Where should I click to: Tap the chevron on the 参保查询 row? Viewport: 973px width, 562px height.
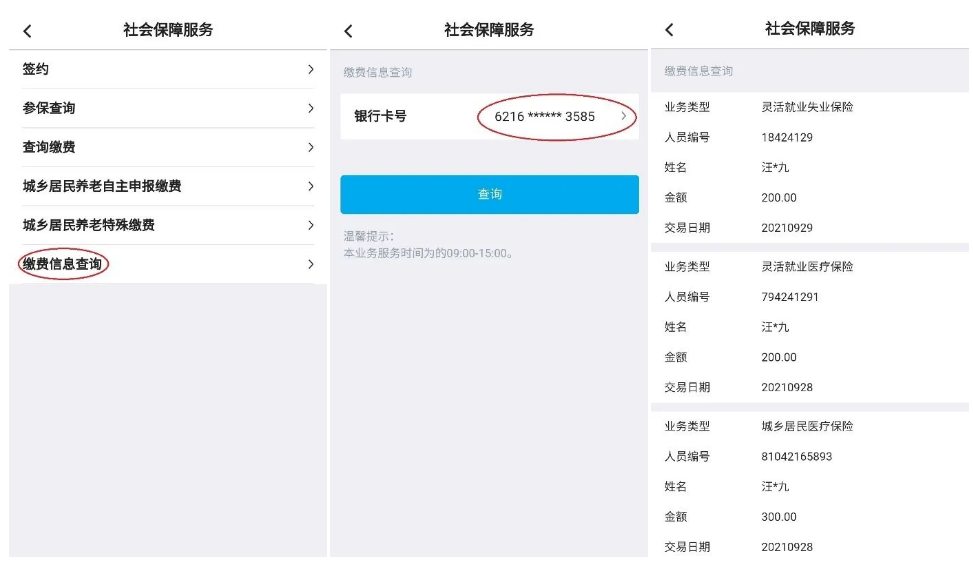pyautogui.click(x=311, y=109)
